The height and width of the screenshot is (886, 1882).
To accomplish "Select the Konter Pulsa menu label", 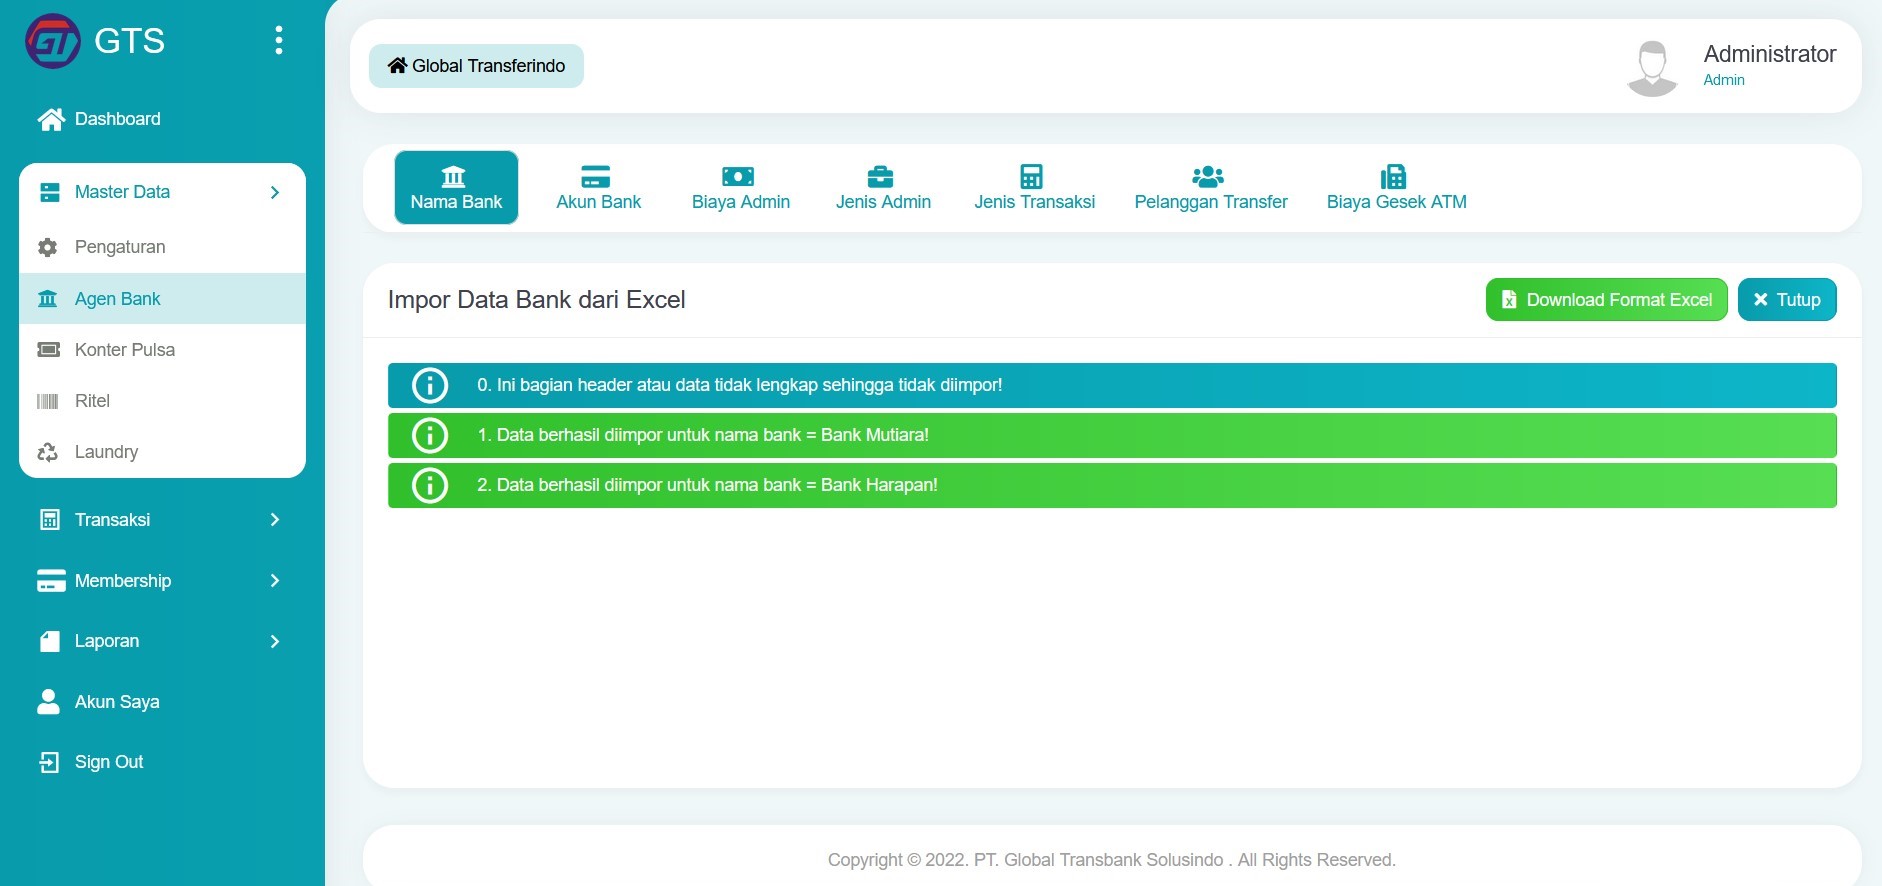I will (x=125, y=350).
